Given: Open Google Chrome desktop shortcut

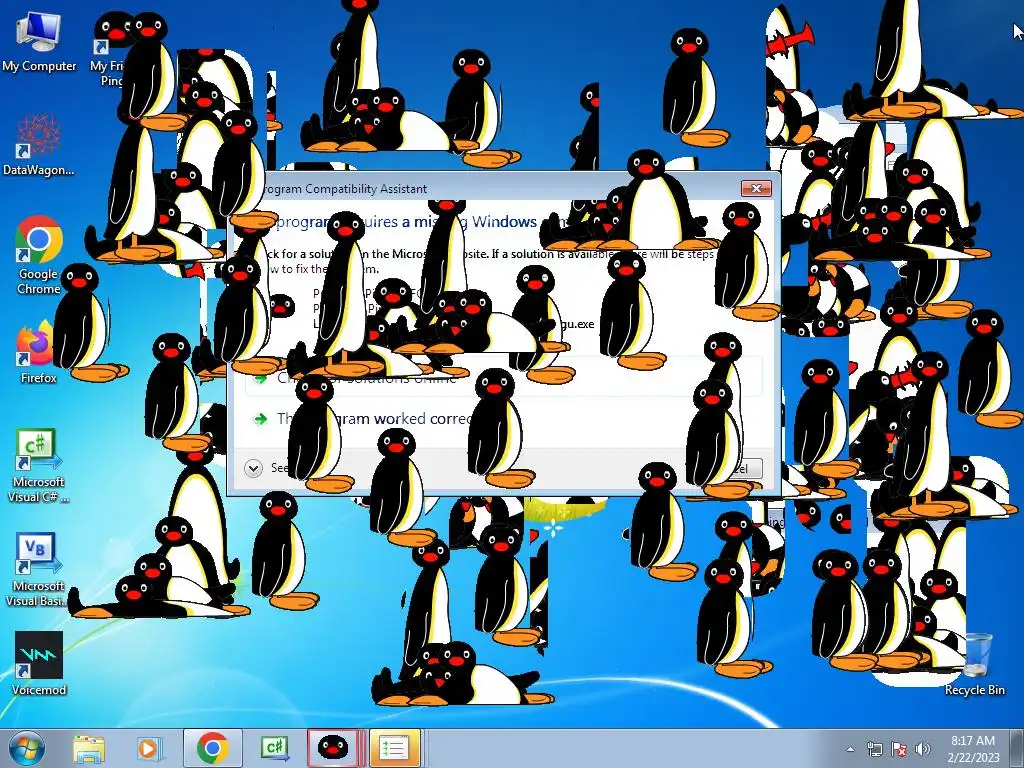Looking at the screenshot, I should [x=39, y=256].
